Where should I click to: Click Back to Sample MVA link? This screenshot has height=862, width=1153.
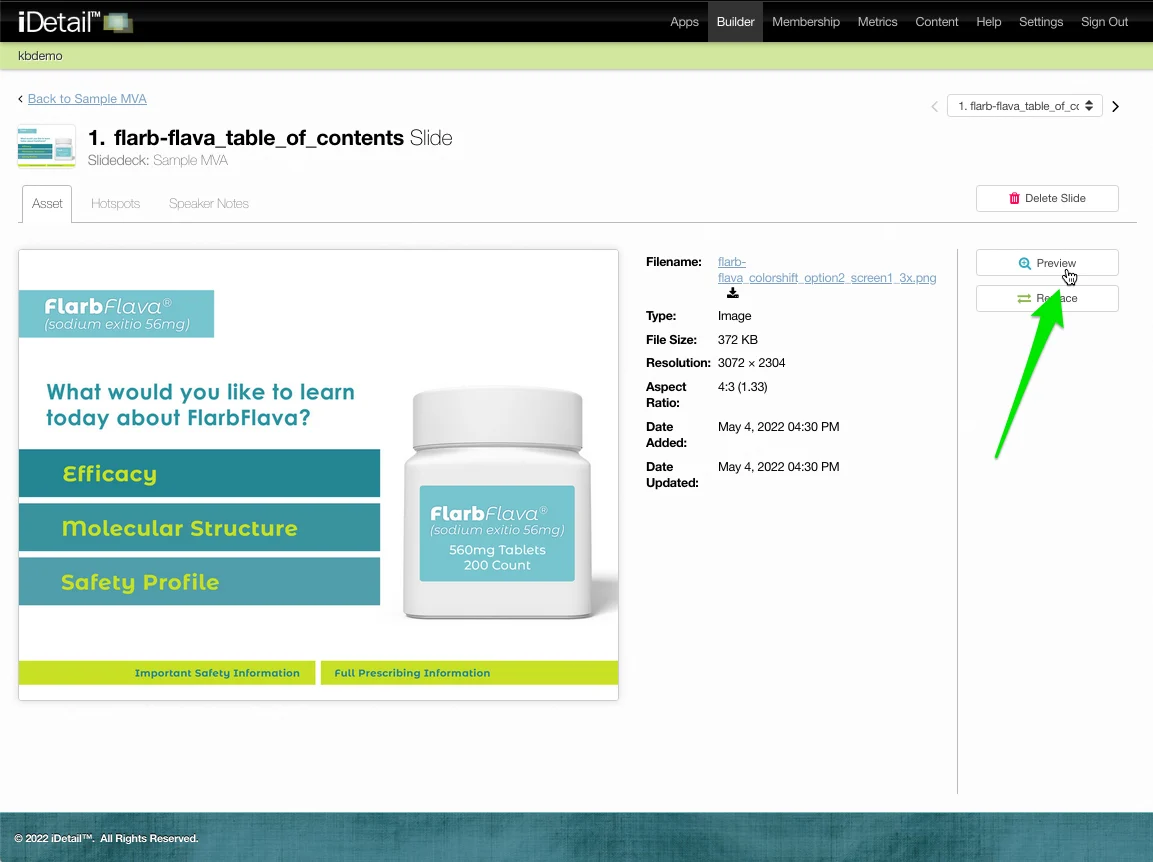[87, 99]
